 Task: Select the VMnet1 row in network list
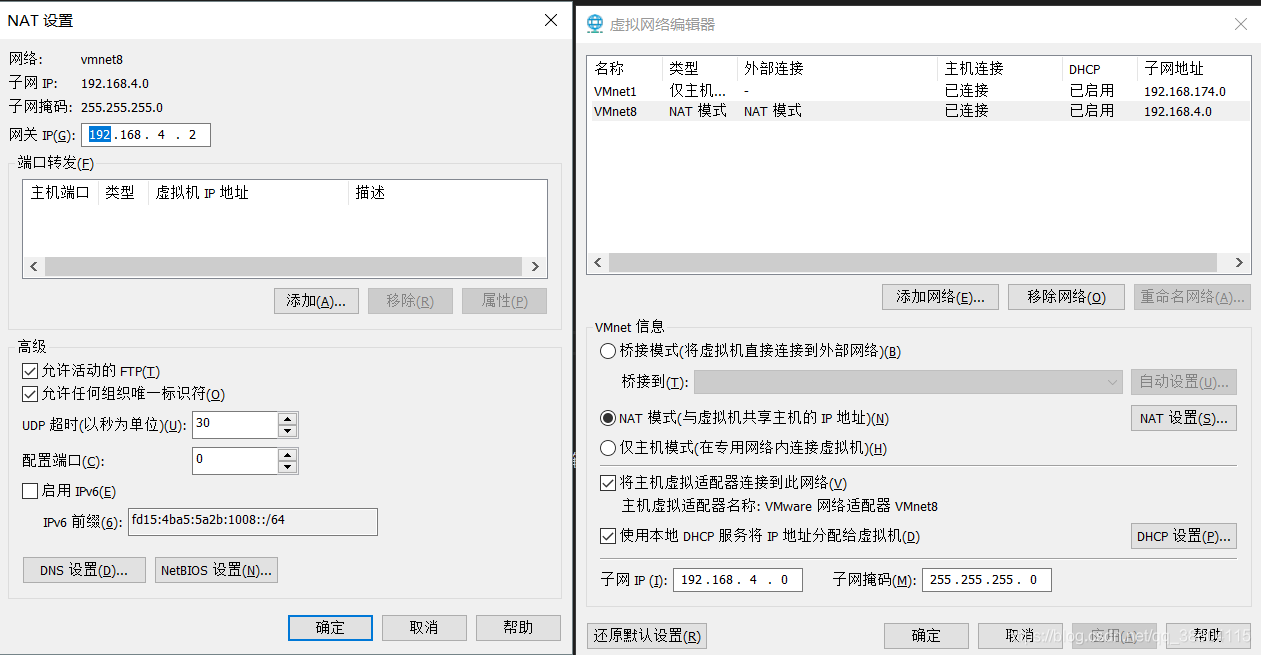pyautogui.click(x=918, y=91)
